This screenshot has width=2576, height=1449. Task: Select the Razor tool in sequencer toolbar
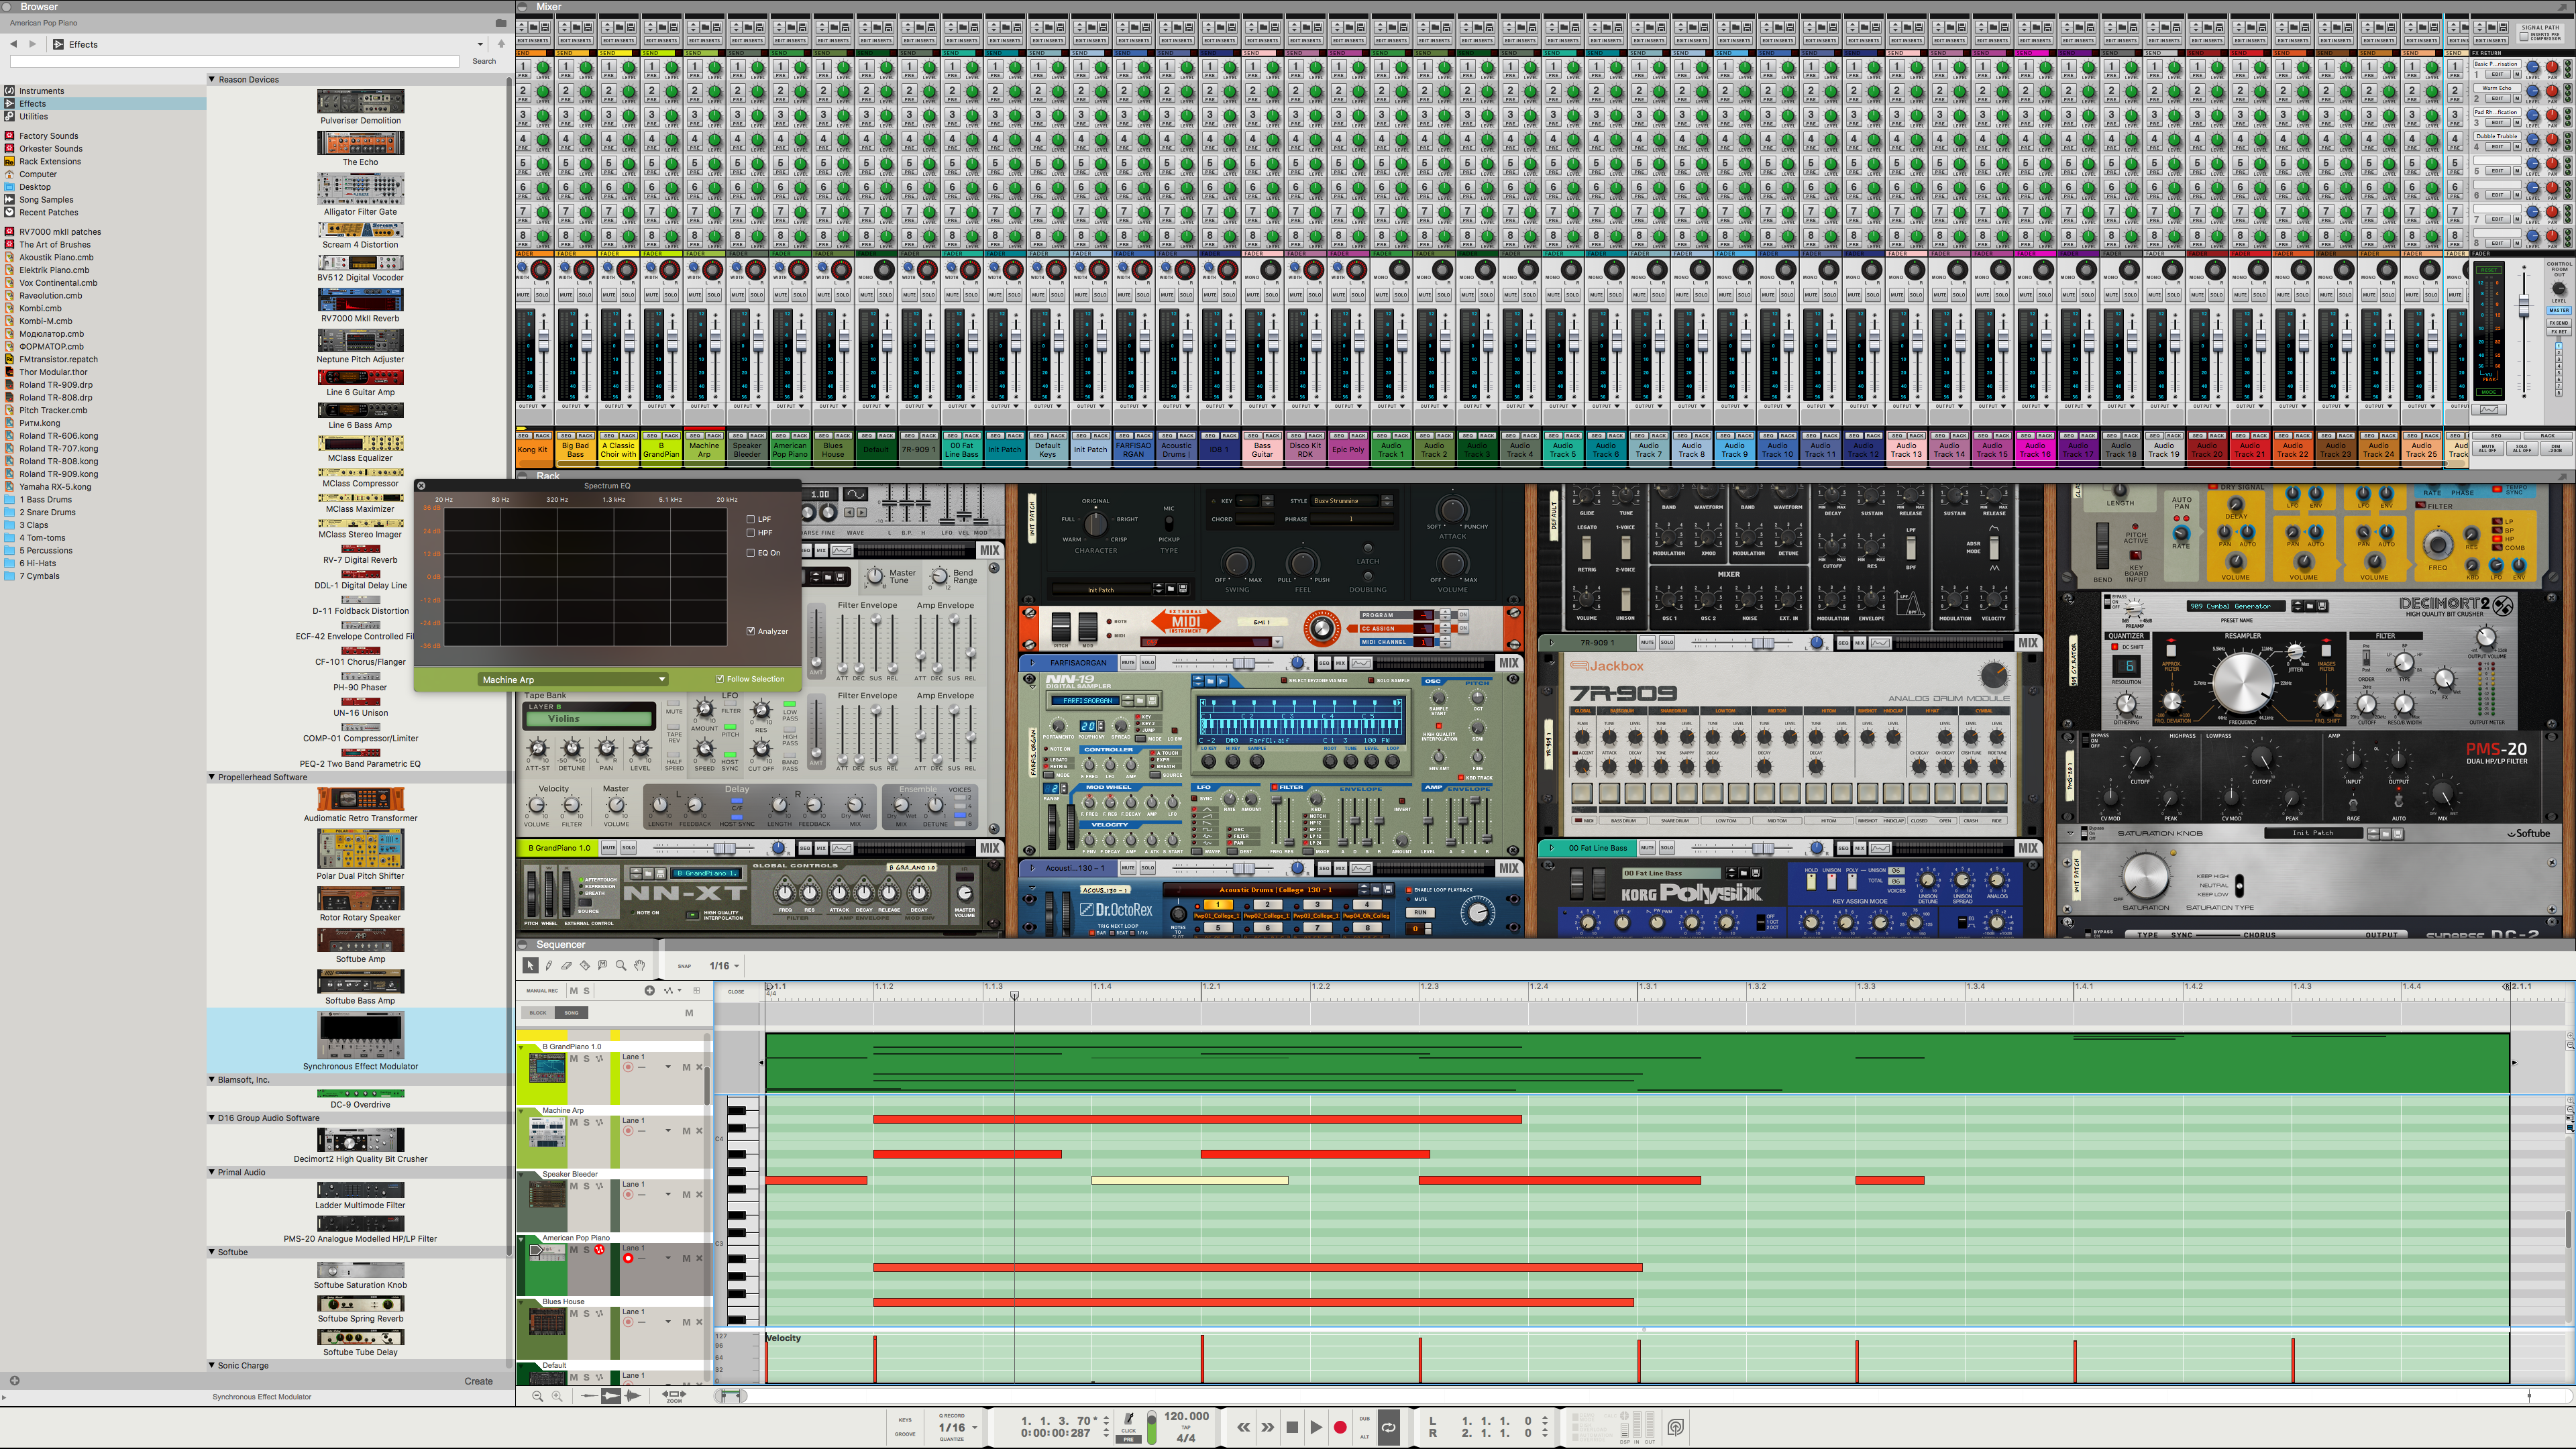tap(584, 965)
